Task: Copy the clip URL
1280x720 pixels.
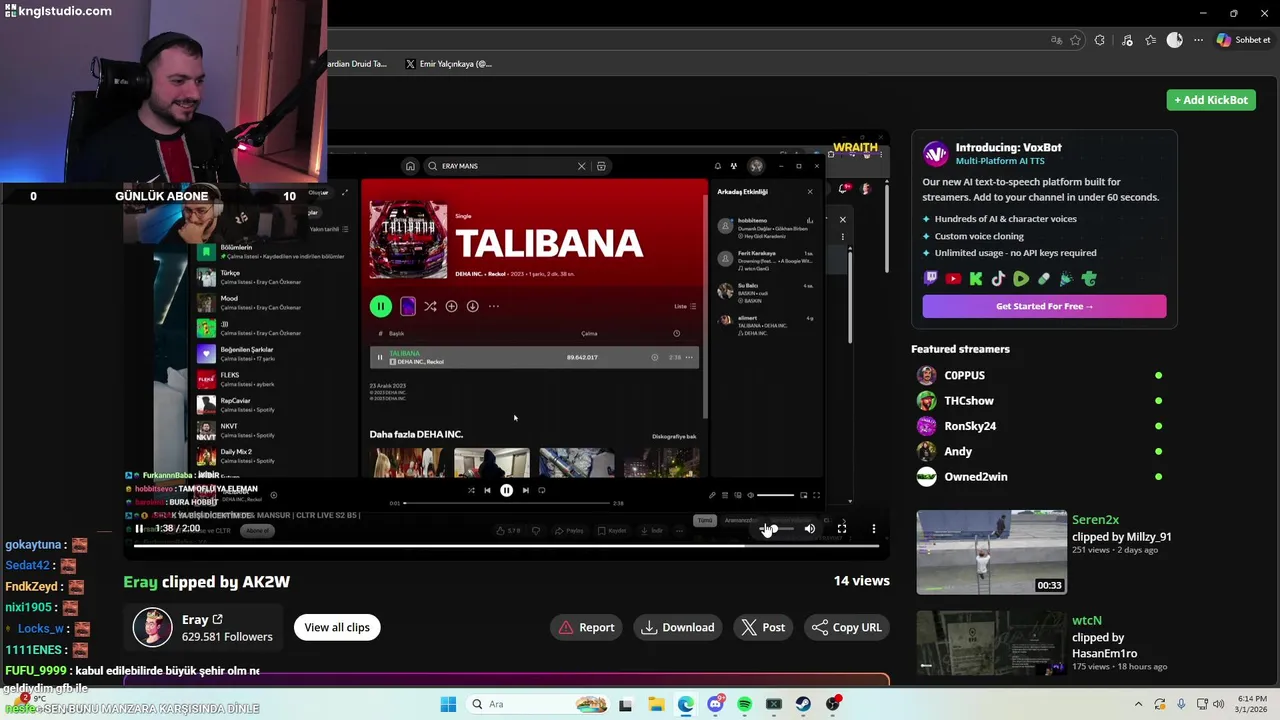Action: tap(847, 627)
